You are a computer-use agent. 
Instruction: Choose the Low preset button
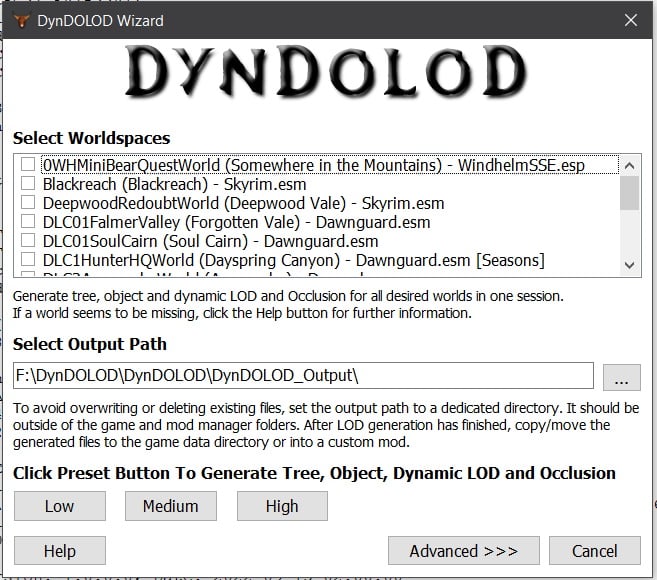pos(60,506)
